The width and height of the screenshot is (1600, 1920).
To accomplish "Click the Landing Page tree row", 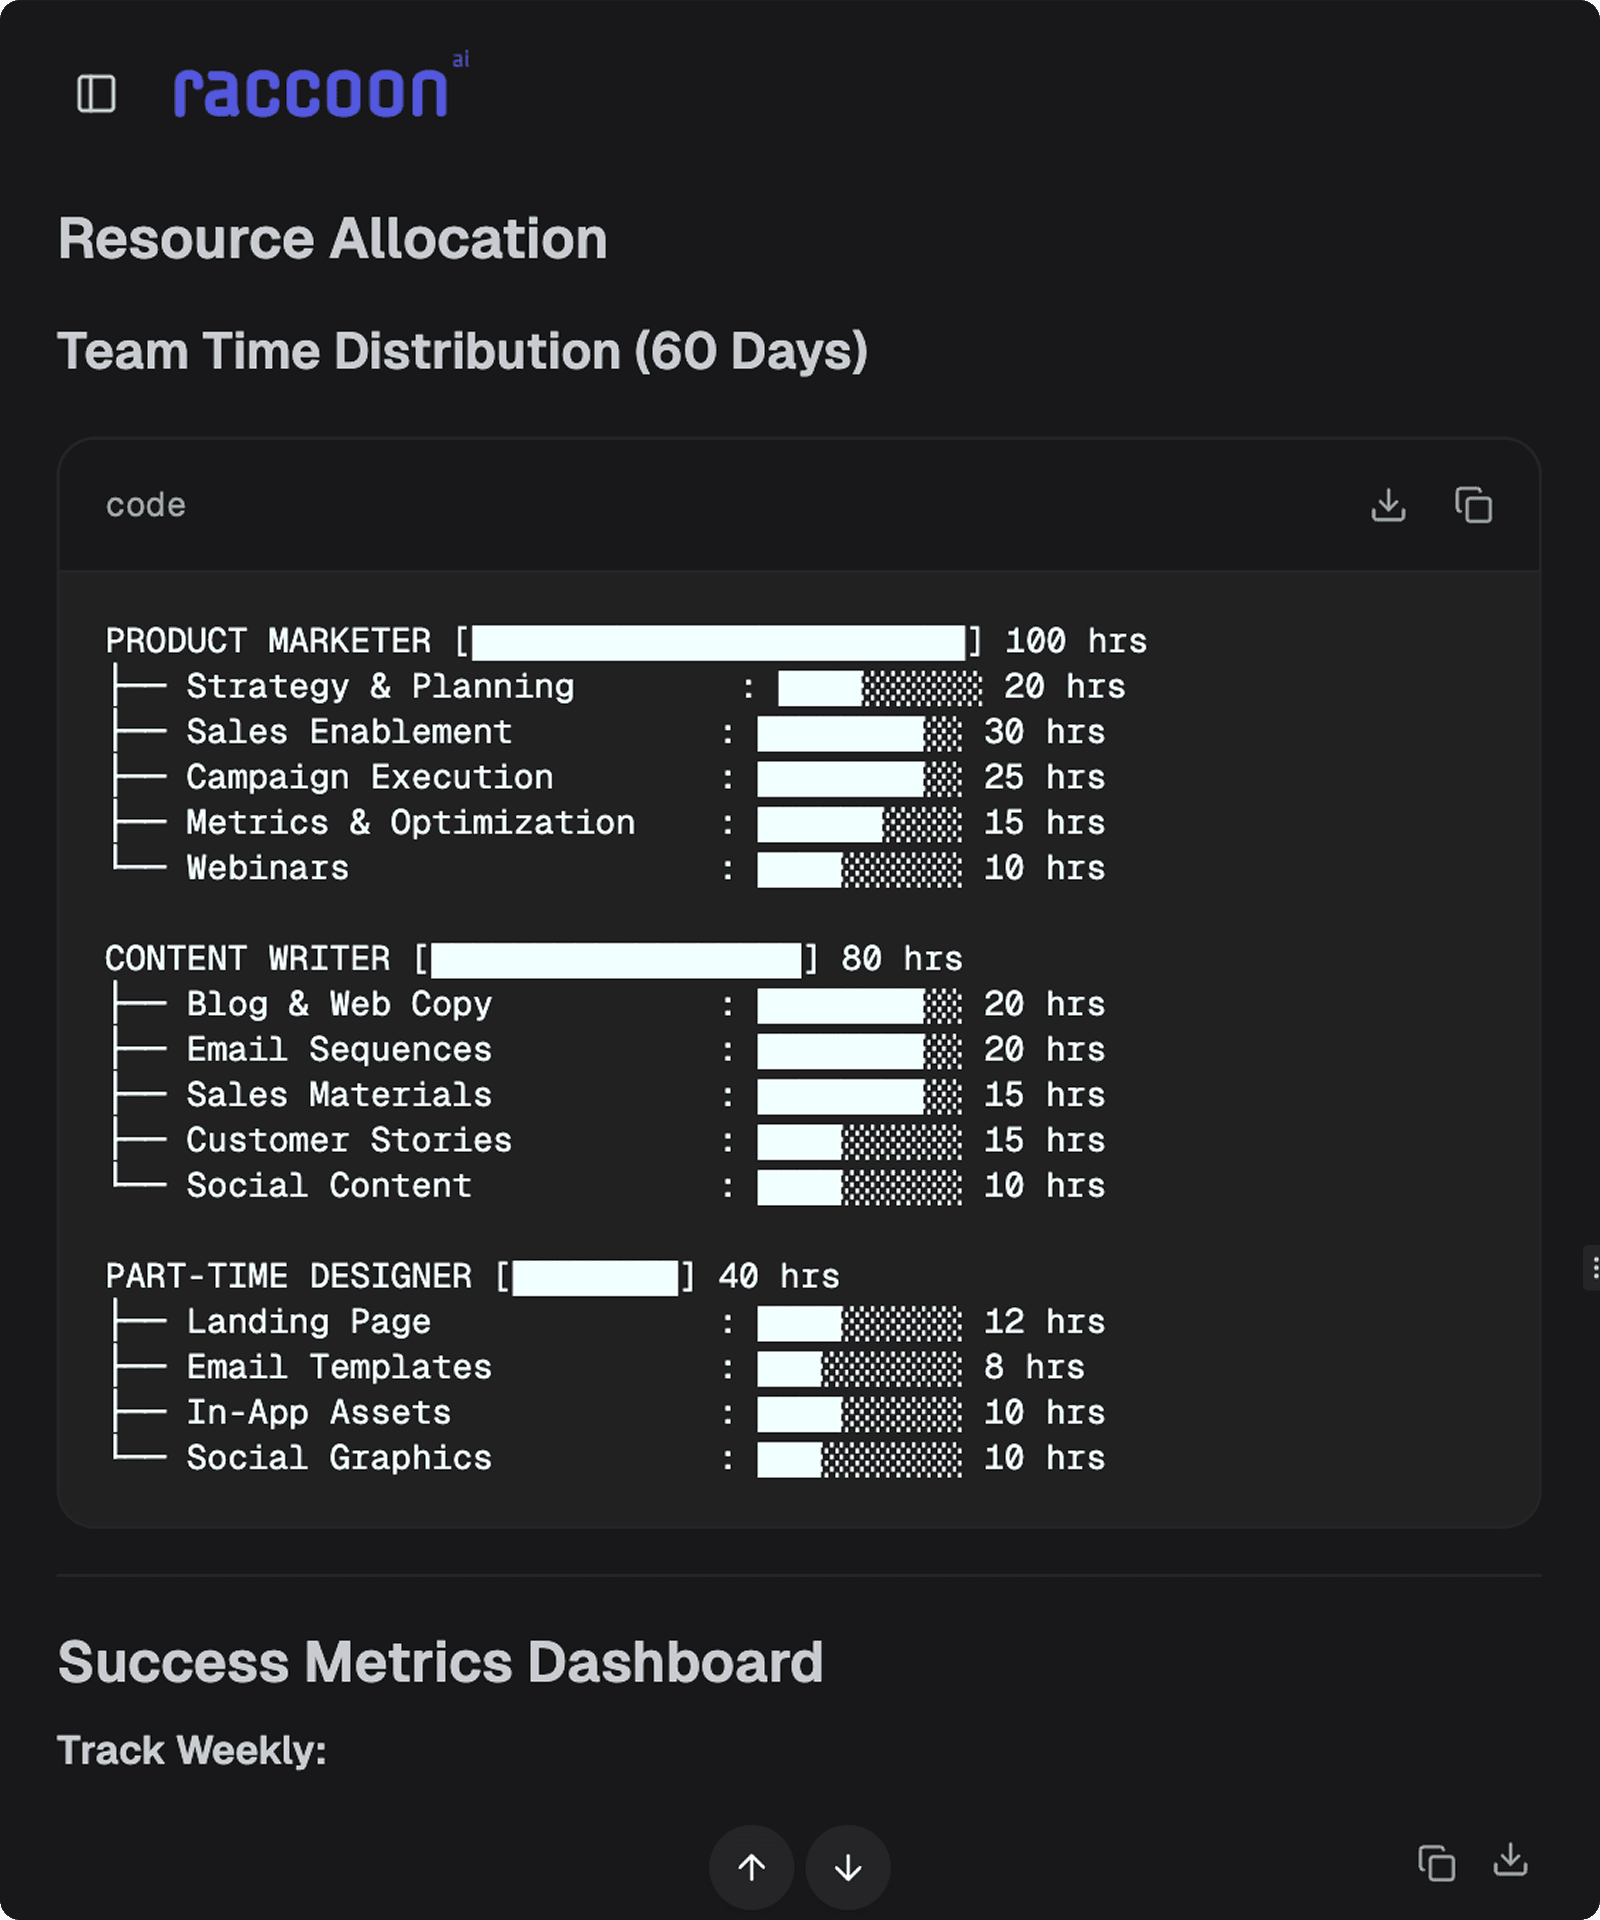I will click(x=308, y=1322).
